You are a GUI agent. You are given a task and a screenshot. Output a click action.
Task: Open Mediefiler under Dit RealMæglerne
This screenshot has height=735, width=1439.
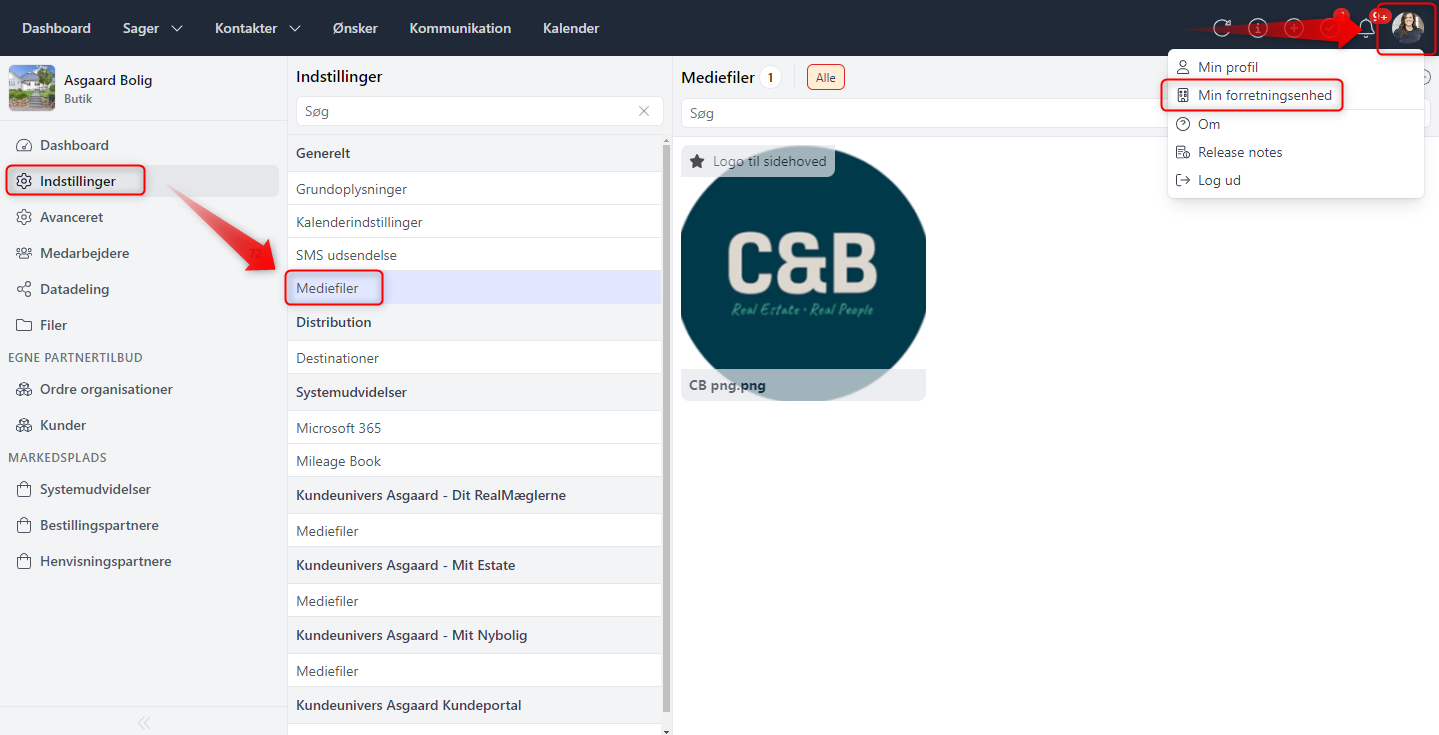point(474,531)
